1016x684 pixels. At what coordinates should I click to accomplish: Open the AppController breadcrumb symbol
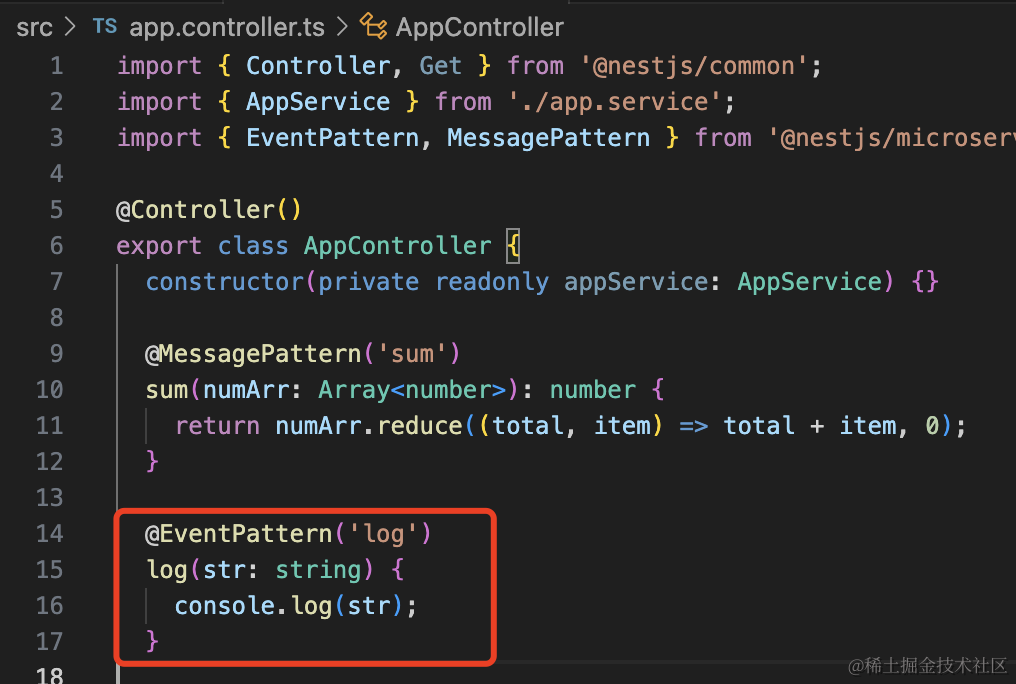pos(479,27)
